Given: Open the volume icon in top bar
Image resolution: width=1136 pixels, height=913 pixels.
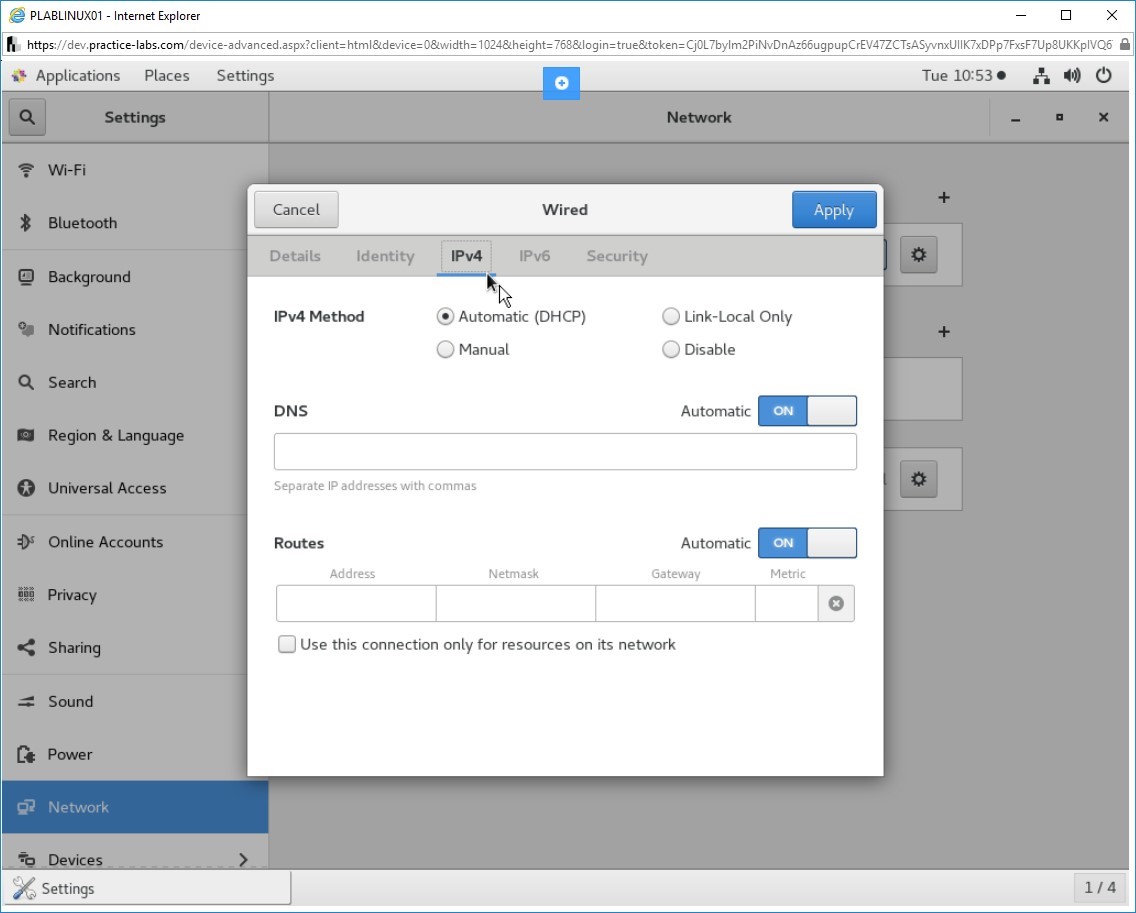Looking at the screenshot, I should point(1072,76).
